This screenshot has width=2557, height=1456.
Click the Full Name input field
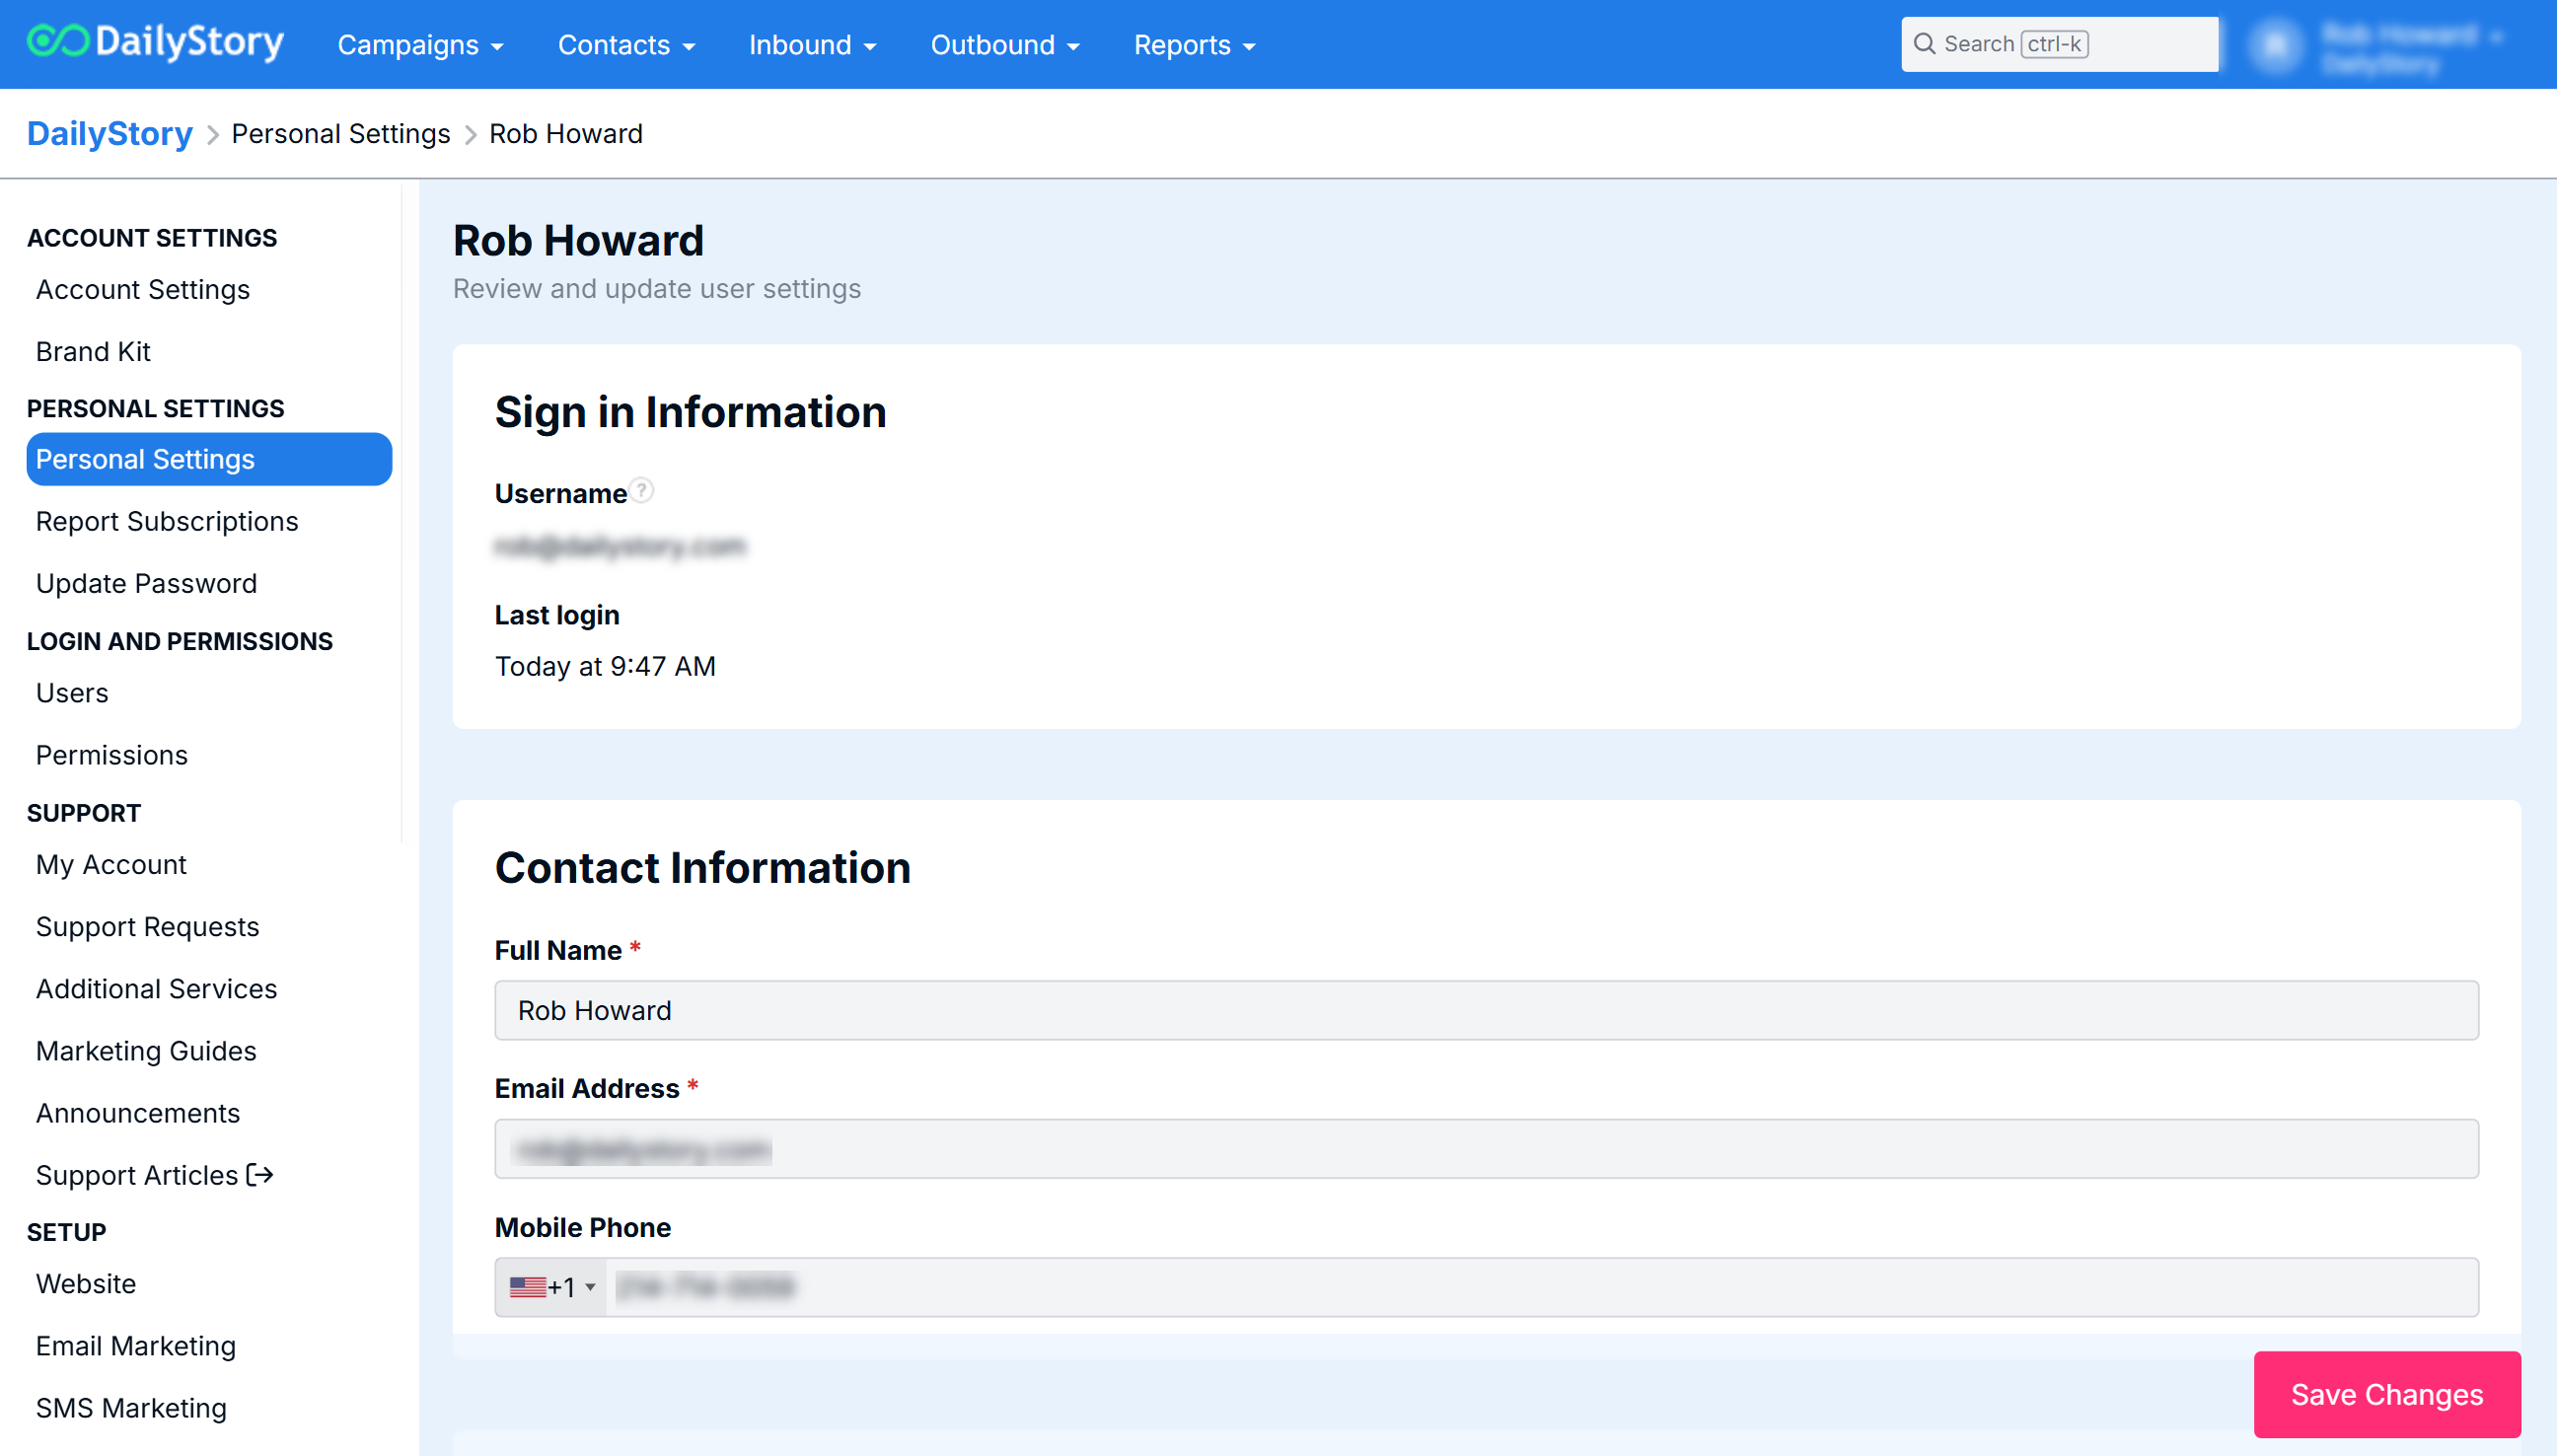tap(1486, 1010)
